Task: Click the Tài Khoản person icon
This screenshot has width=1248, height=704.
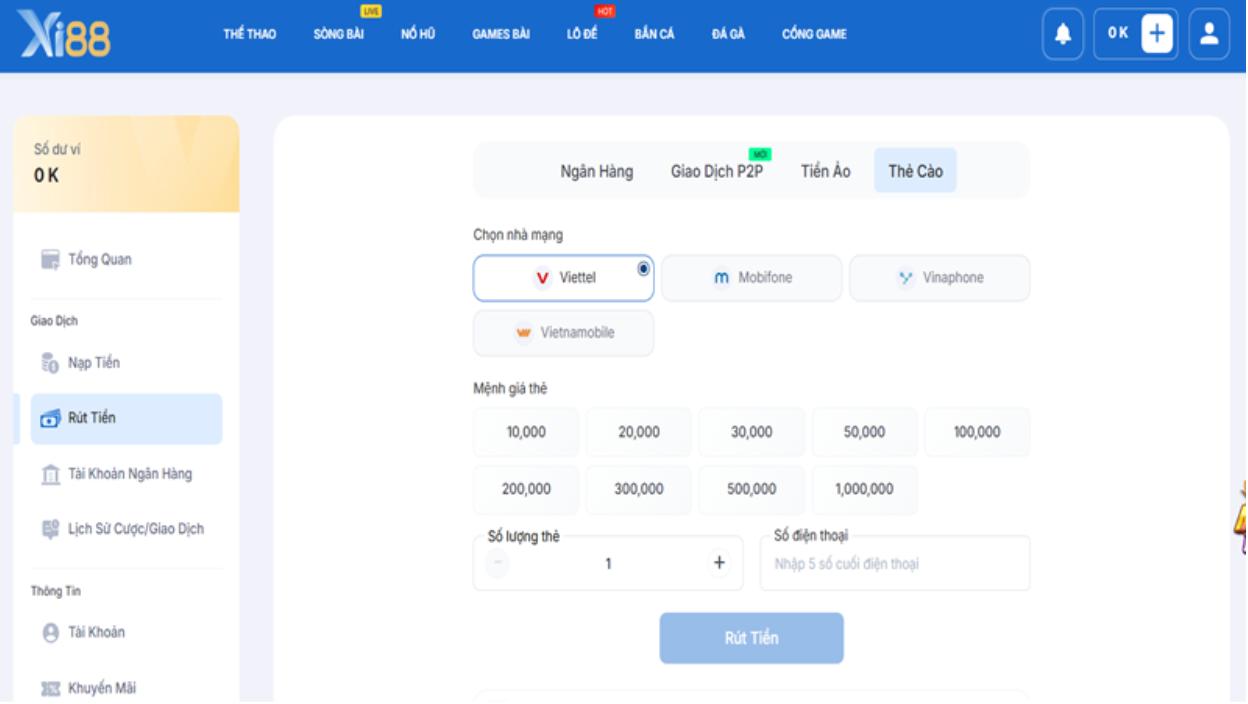Action: coord(49,632)
